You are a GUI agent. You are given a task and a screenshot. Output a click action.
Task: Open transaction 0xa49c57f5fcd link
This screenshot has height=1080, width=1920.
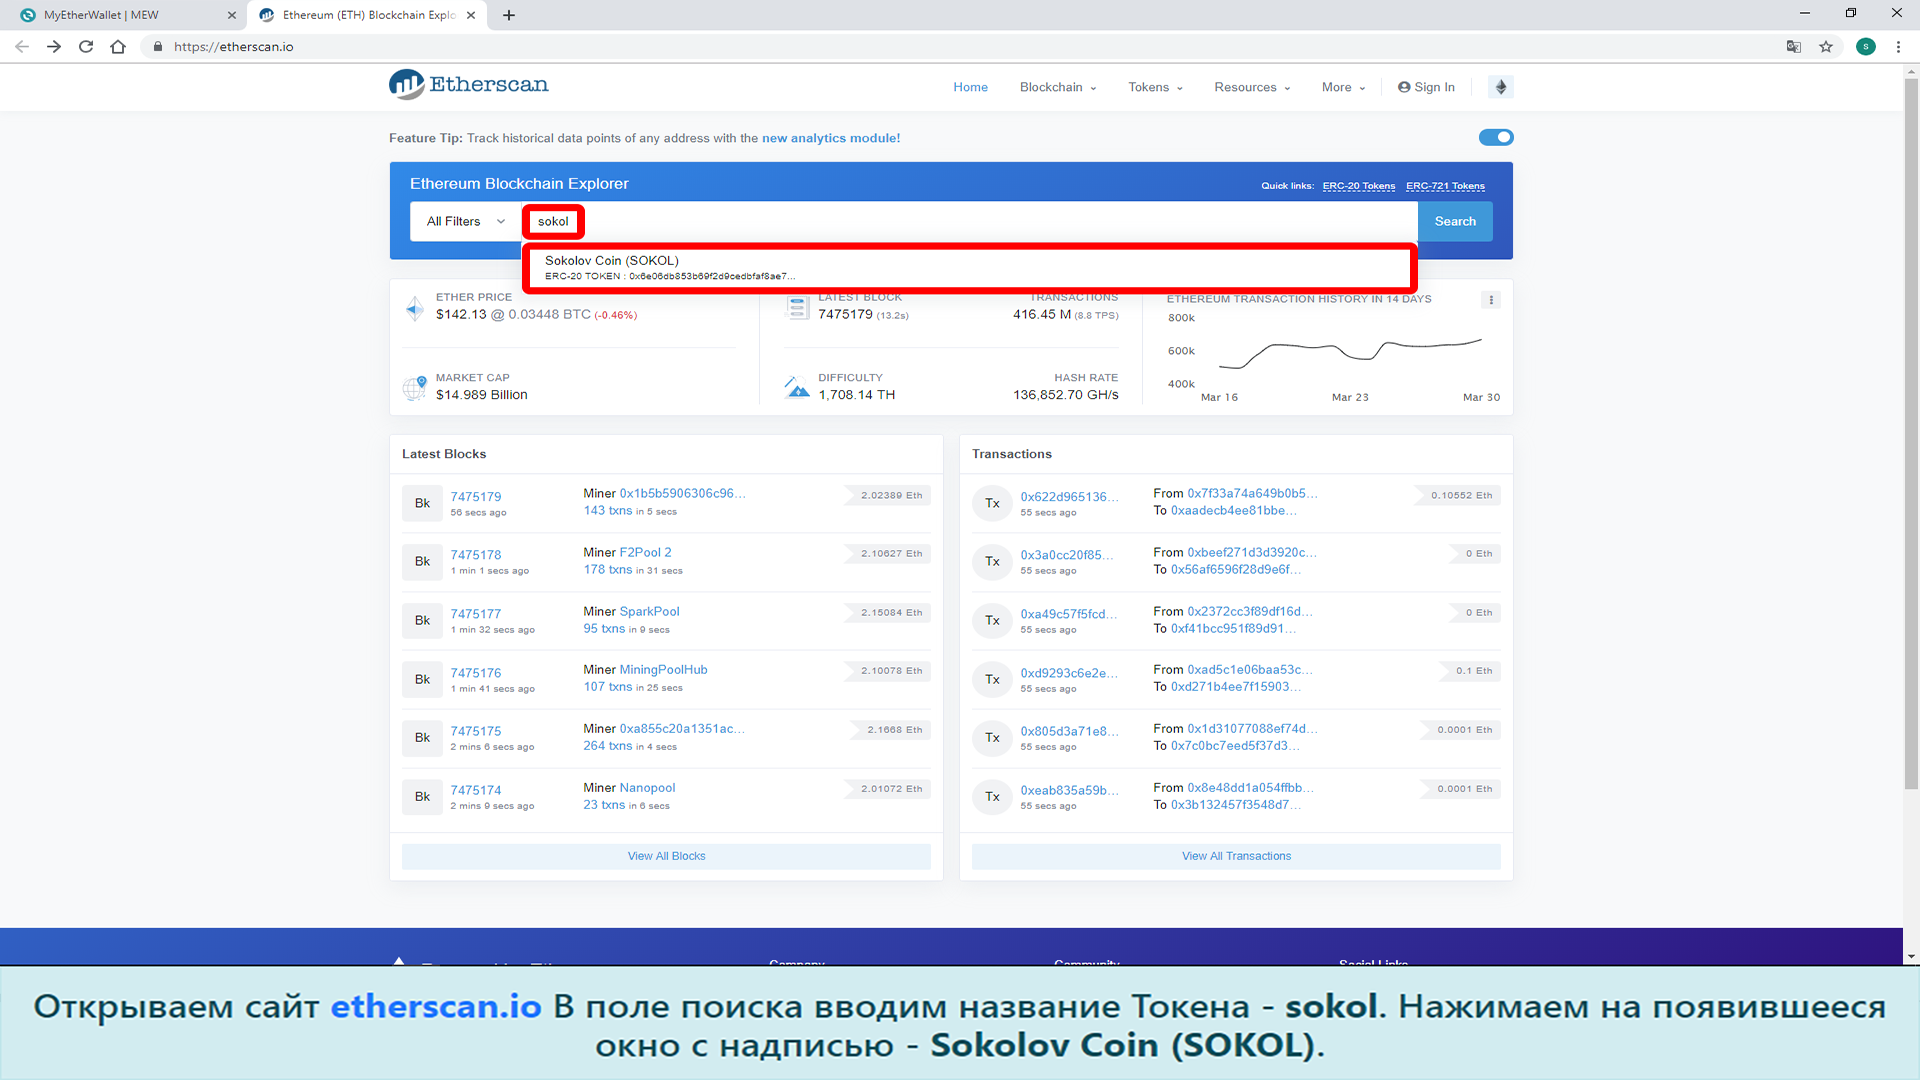[1068, 614]
